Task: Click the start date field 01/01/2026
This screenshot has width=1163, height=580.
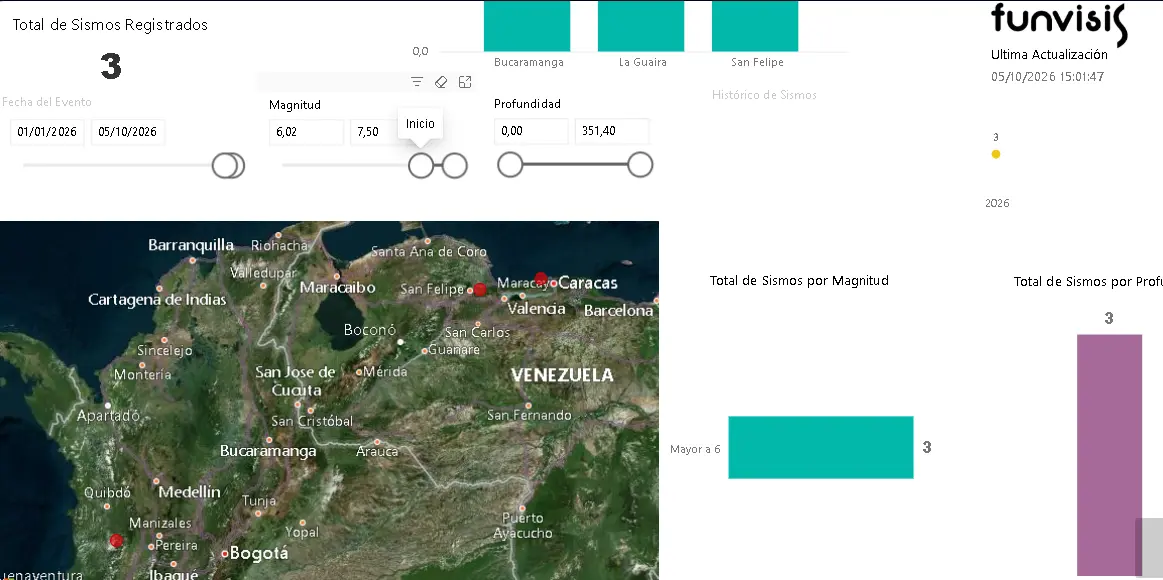Action: (x=47, y=132)
